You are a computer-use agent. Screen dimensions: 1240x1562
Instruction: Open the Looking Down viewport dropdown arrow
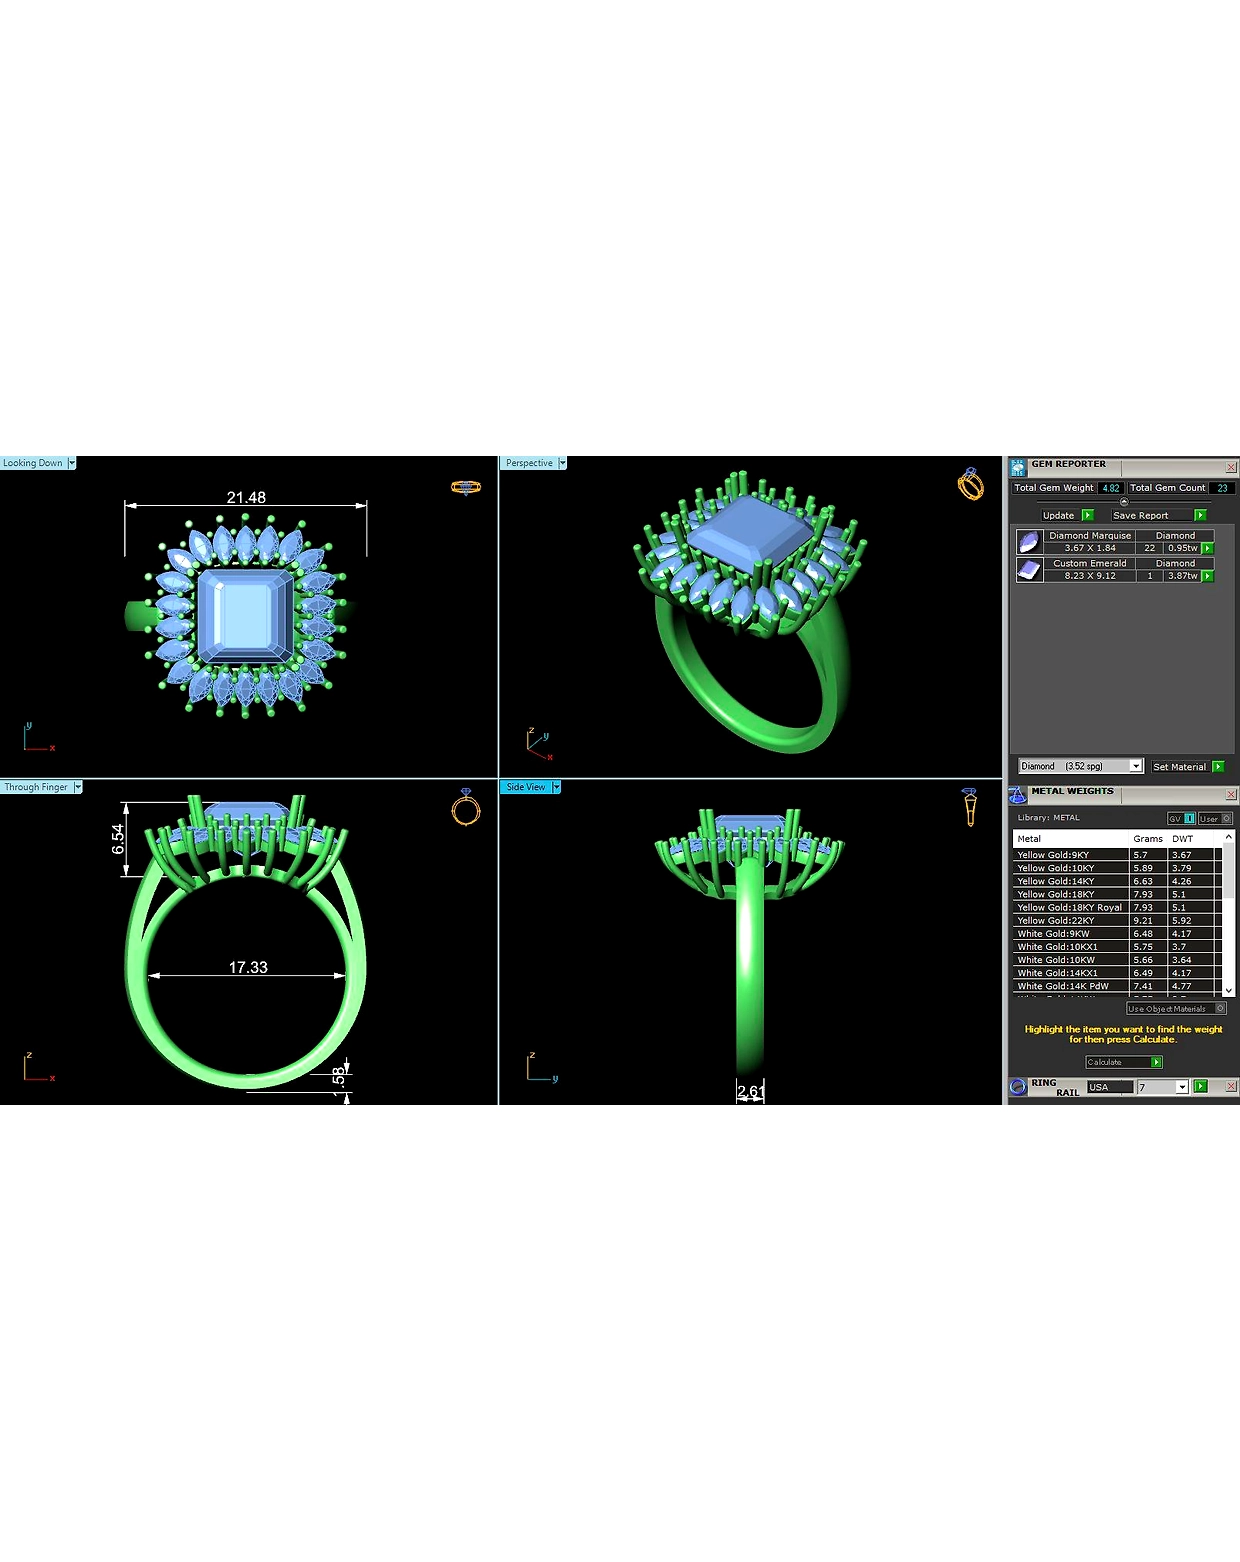point(72,463)
